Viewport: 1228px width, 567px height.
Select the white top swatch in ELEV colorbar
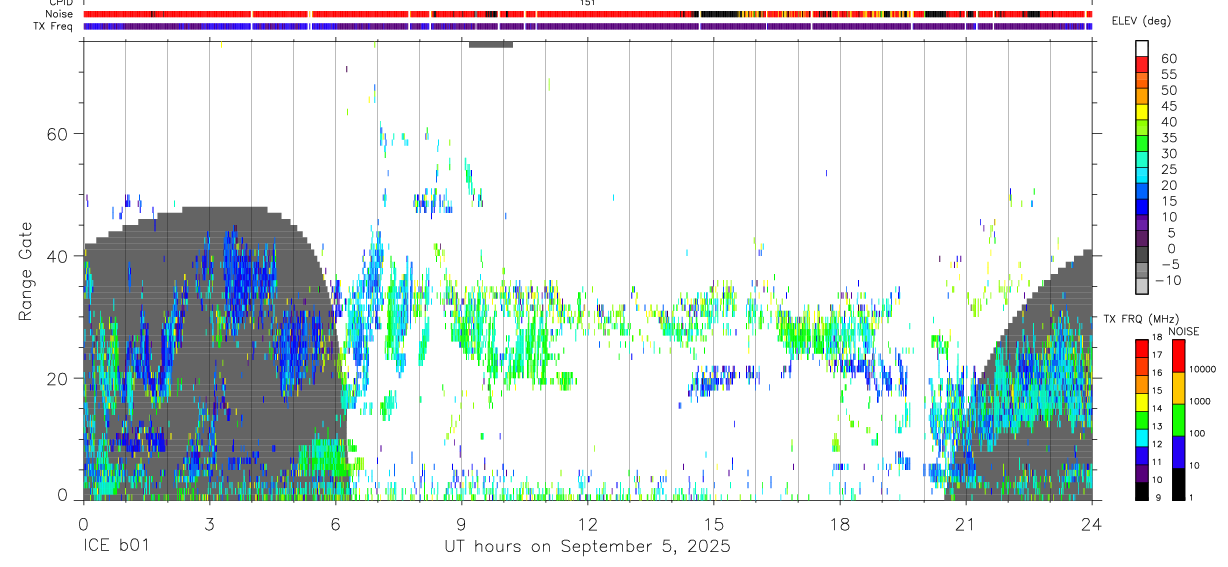click(1142, 48)
